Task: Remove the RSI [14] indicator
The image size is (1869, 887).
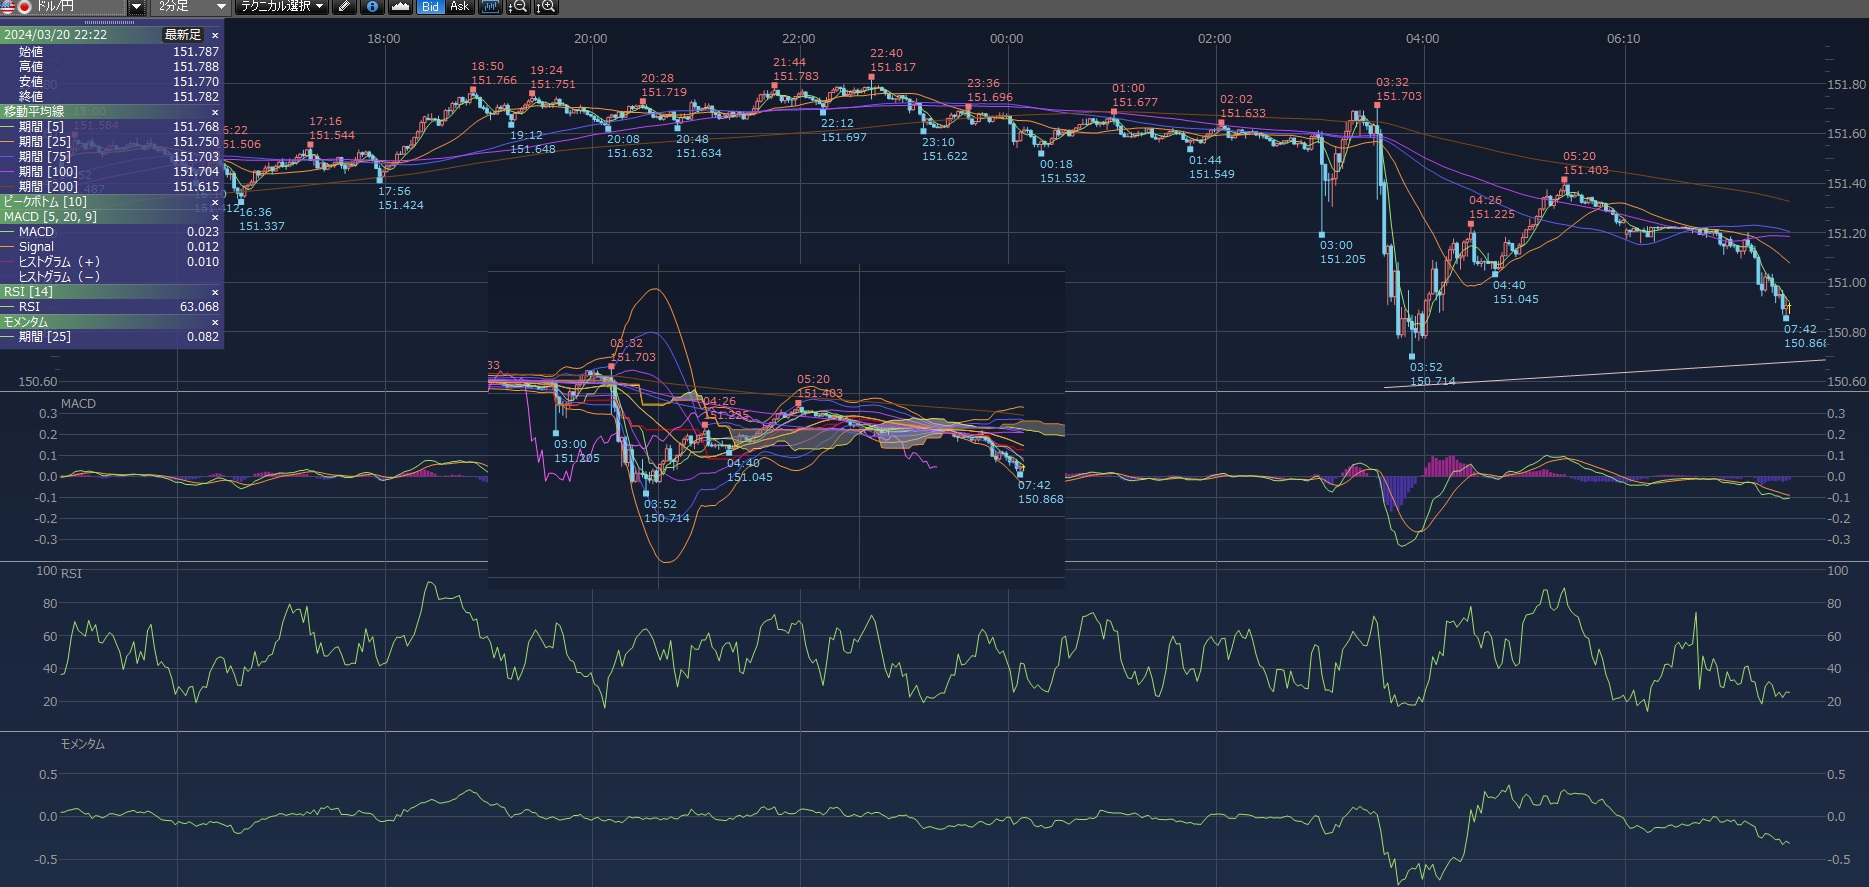Action: click(214, 292)
